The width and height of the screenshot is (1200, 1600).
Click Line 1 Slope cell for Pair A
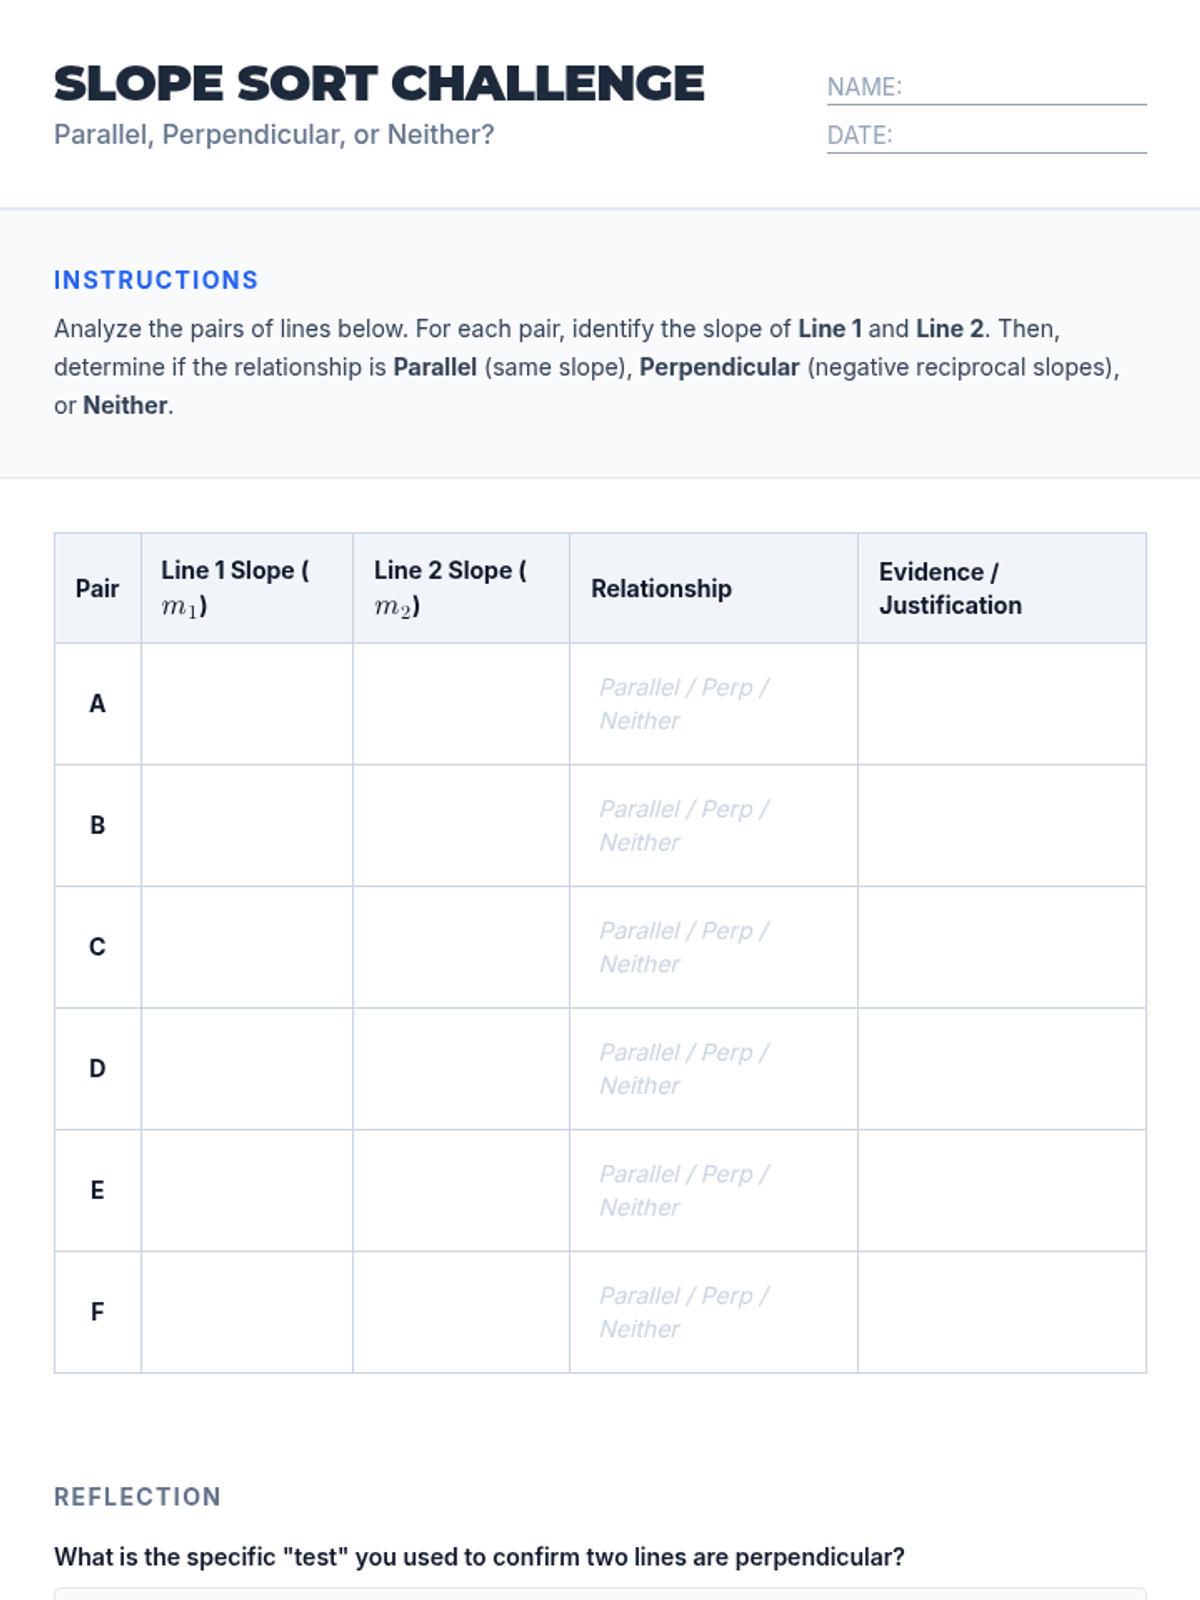click(x=247, y=704)
